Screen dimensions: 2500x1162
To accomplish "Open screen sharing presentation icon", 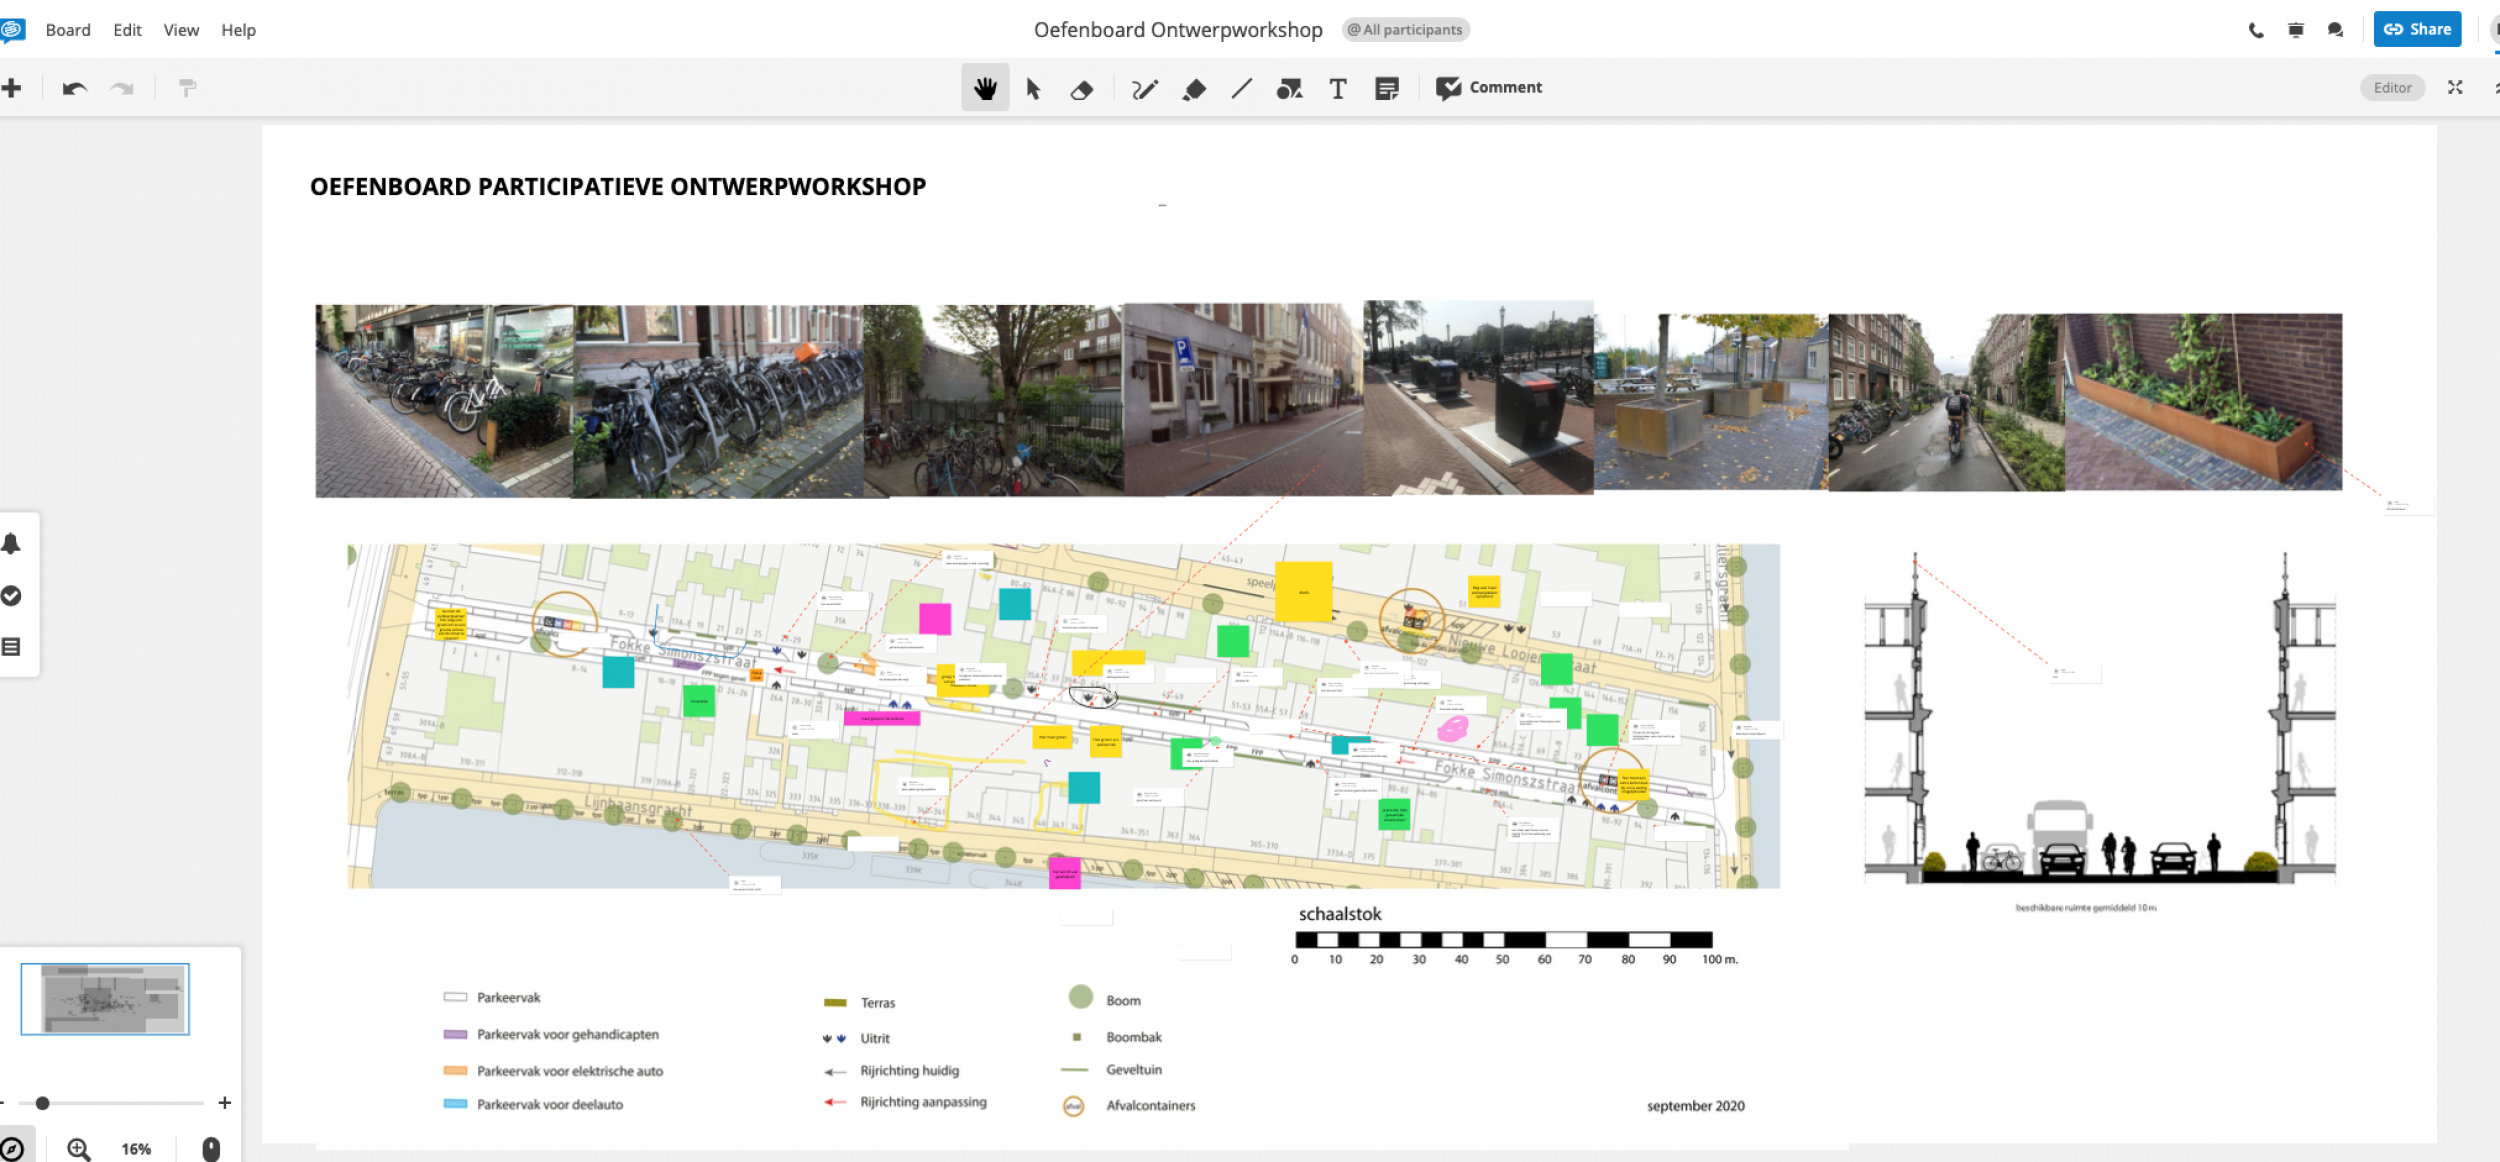I will point(2296,30).
